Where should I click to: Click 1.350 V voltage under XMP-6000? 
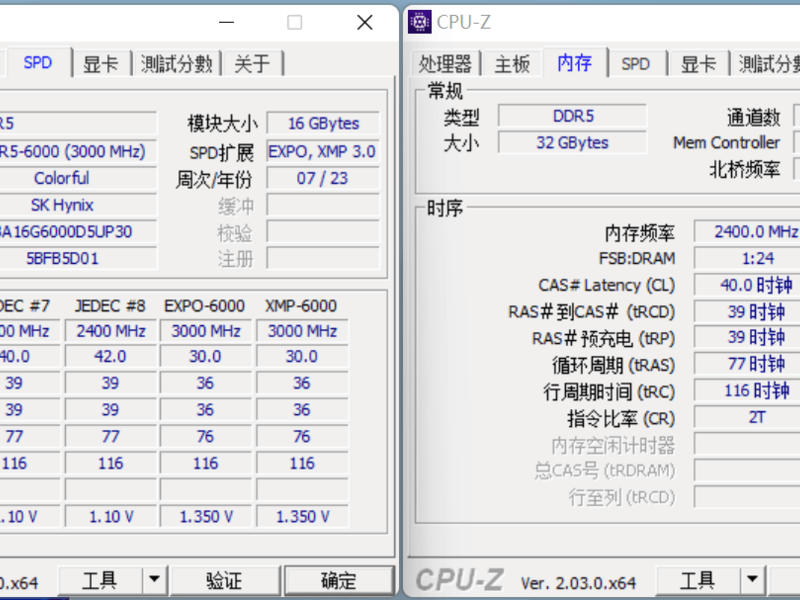(x=302, y=517)
